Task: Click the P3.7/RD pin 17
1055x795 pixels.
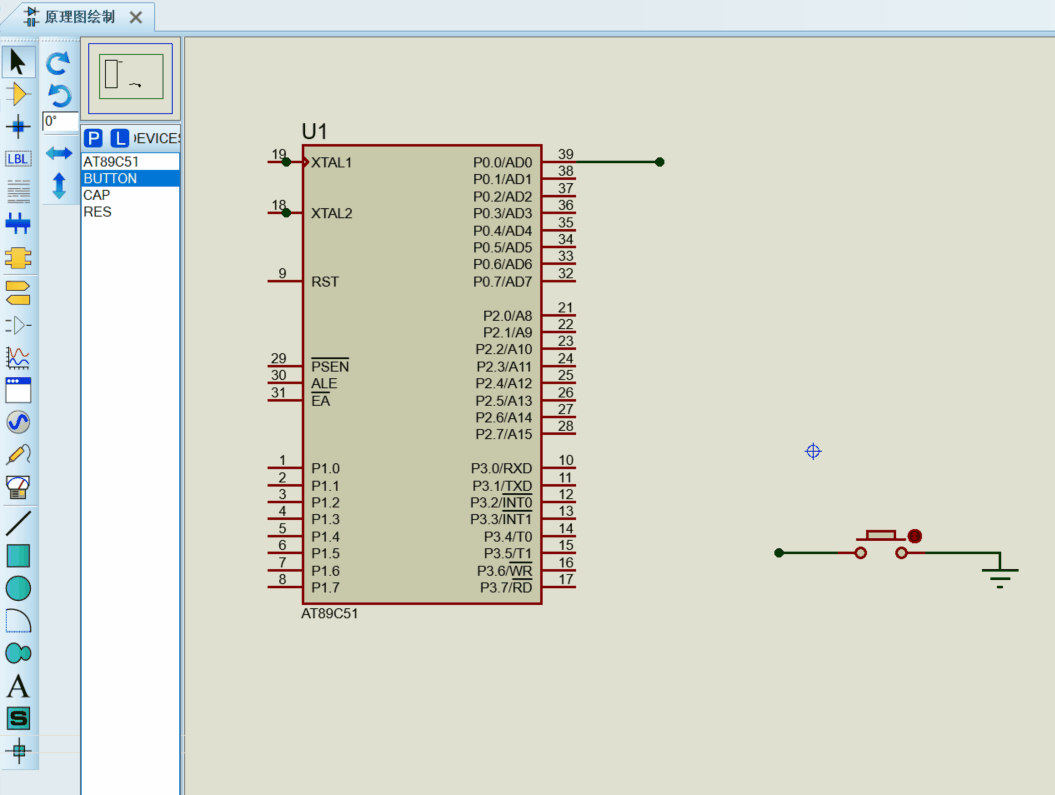Action: point(558,586)
